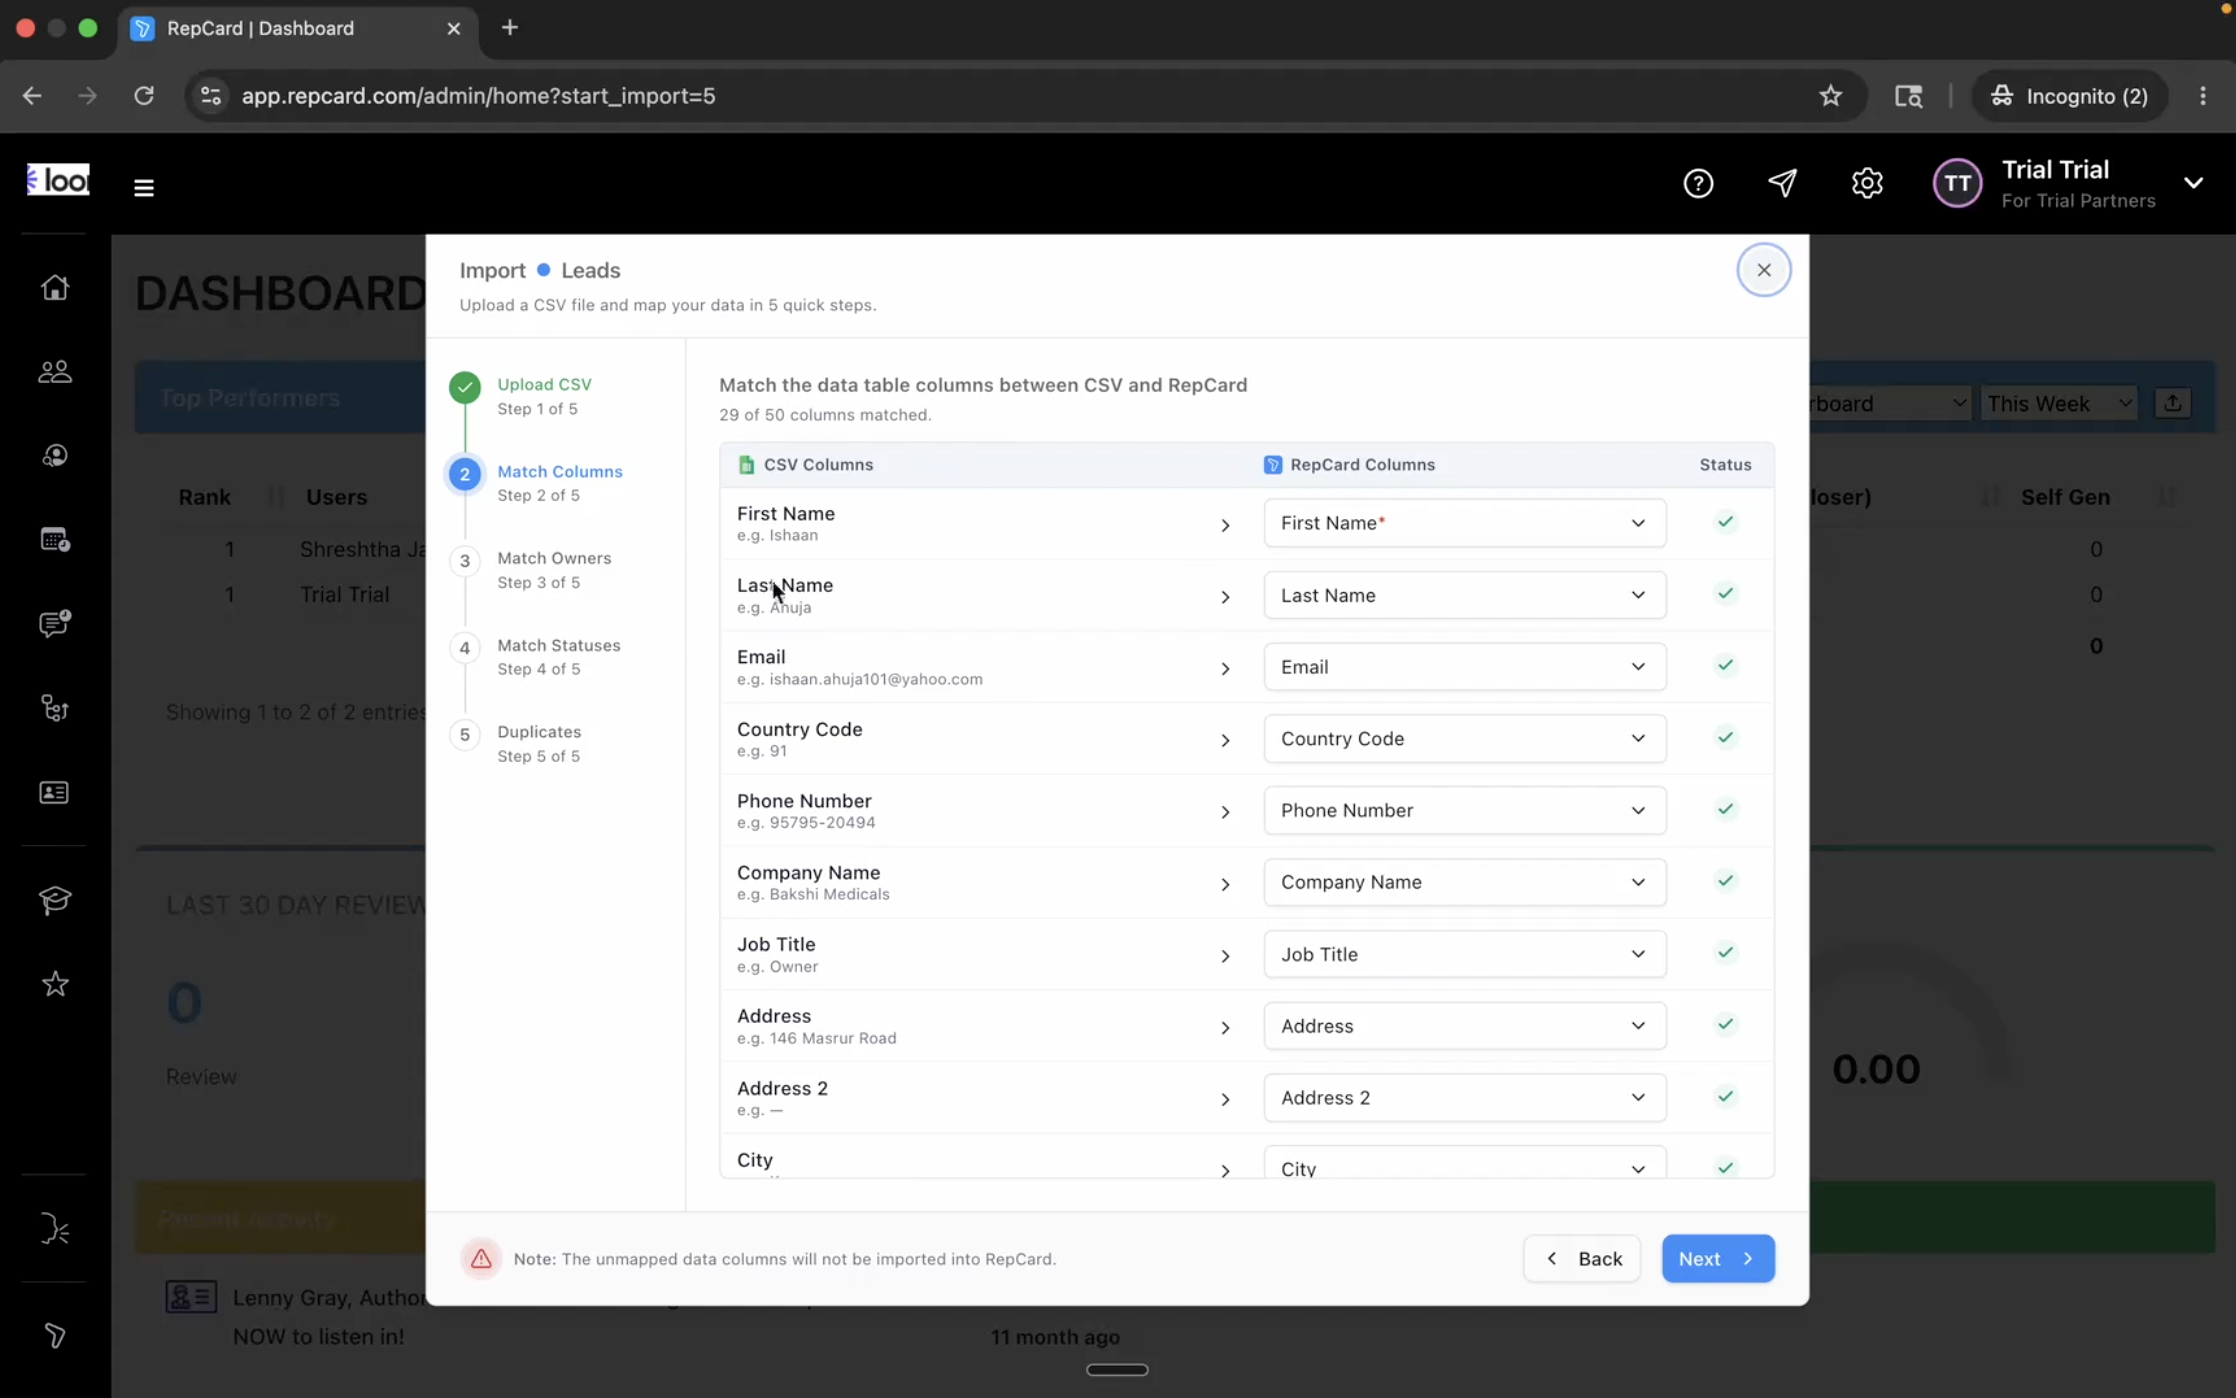Screen dimensions: 2236x1398
Task: Click Next to proceed to step 3
Action: pos(1718,1258)
